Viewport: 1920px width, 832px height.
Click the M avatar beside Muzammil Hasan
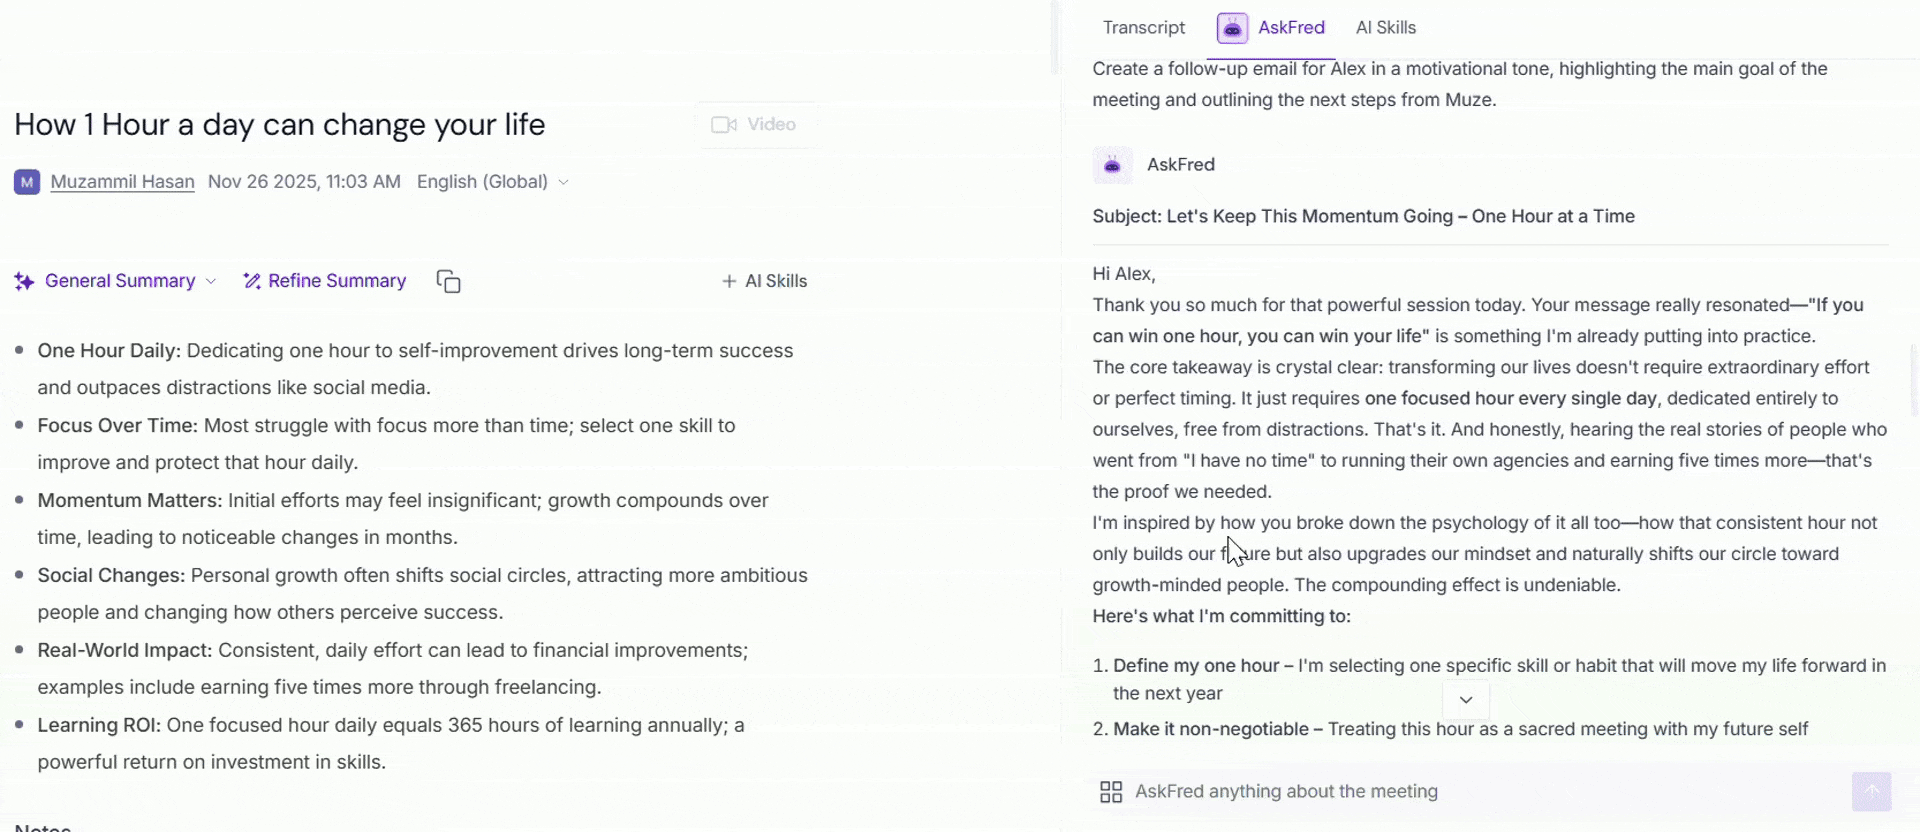pos(27,182)
